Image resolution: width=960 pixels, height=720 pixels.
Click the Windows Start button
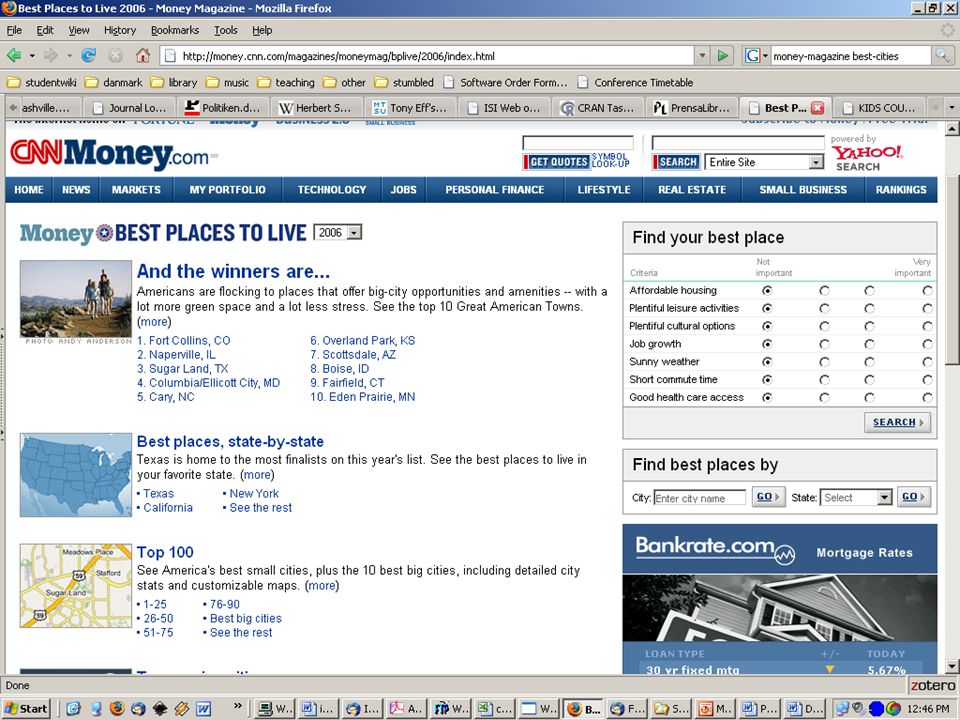(x=26, y=708)
